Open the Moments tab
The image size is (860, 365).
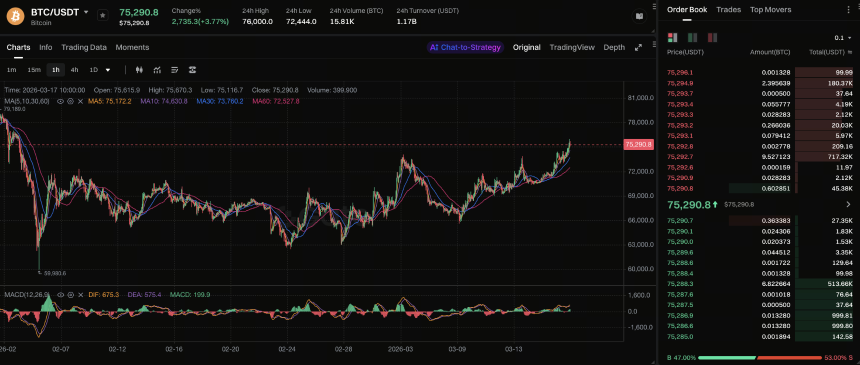click(x=132, y=47)
